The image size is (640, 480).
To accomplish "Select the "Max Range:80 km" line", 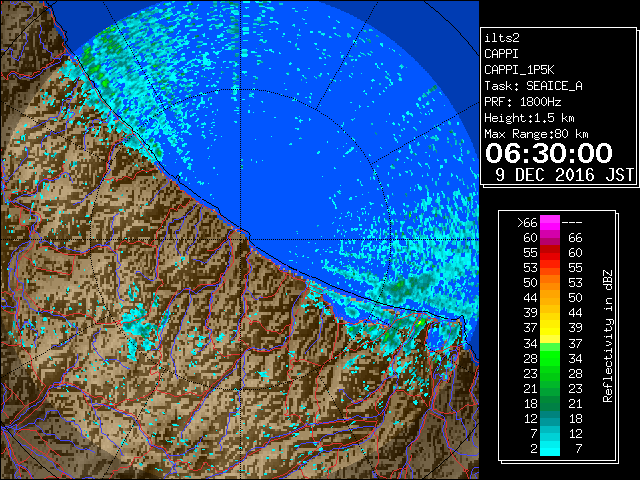I will [536, 134].
